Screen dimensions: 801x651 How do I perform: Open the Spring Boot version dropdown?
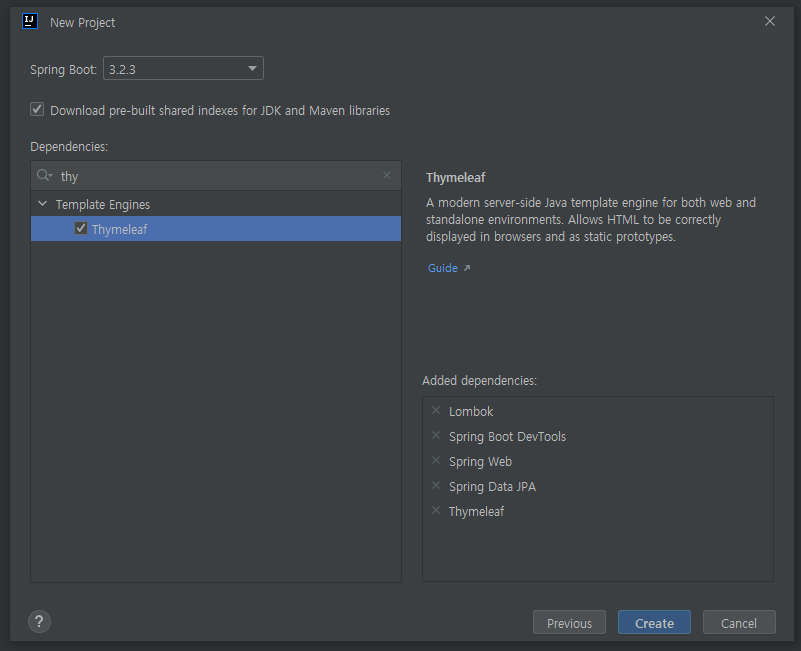tap(183, 68)
